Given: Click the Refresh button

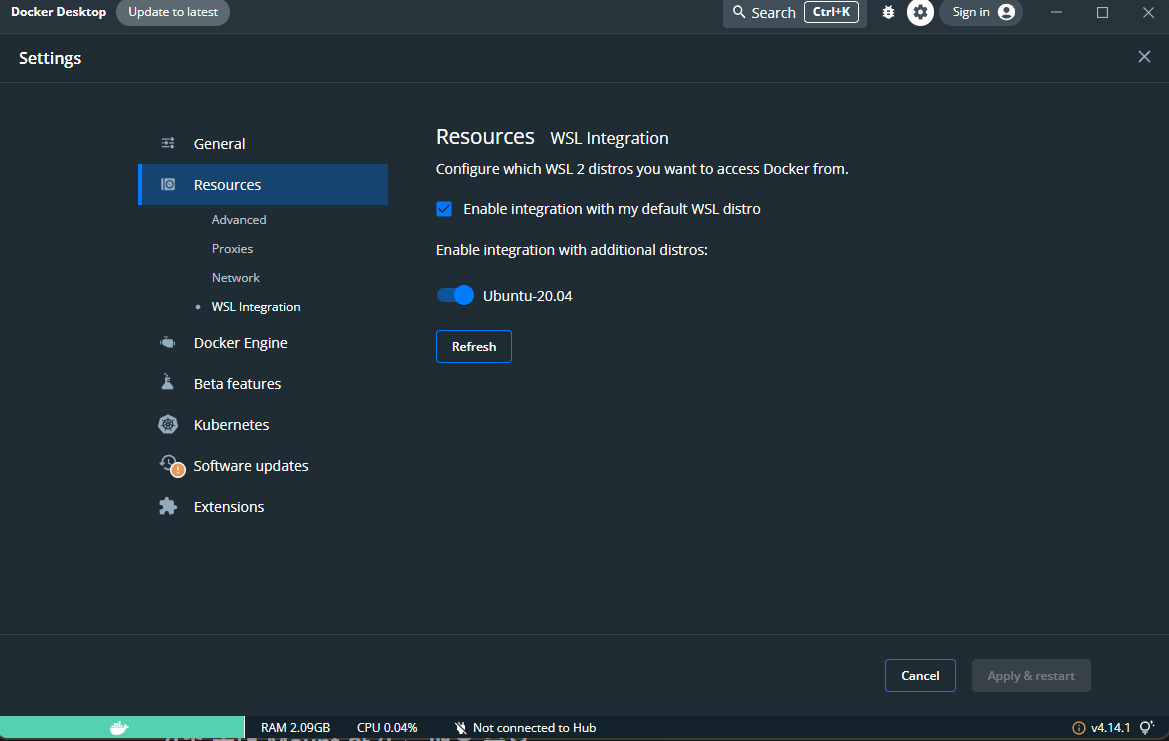Looking at the screenshot, I should [473, 346].
